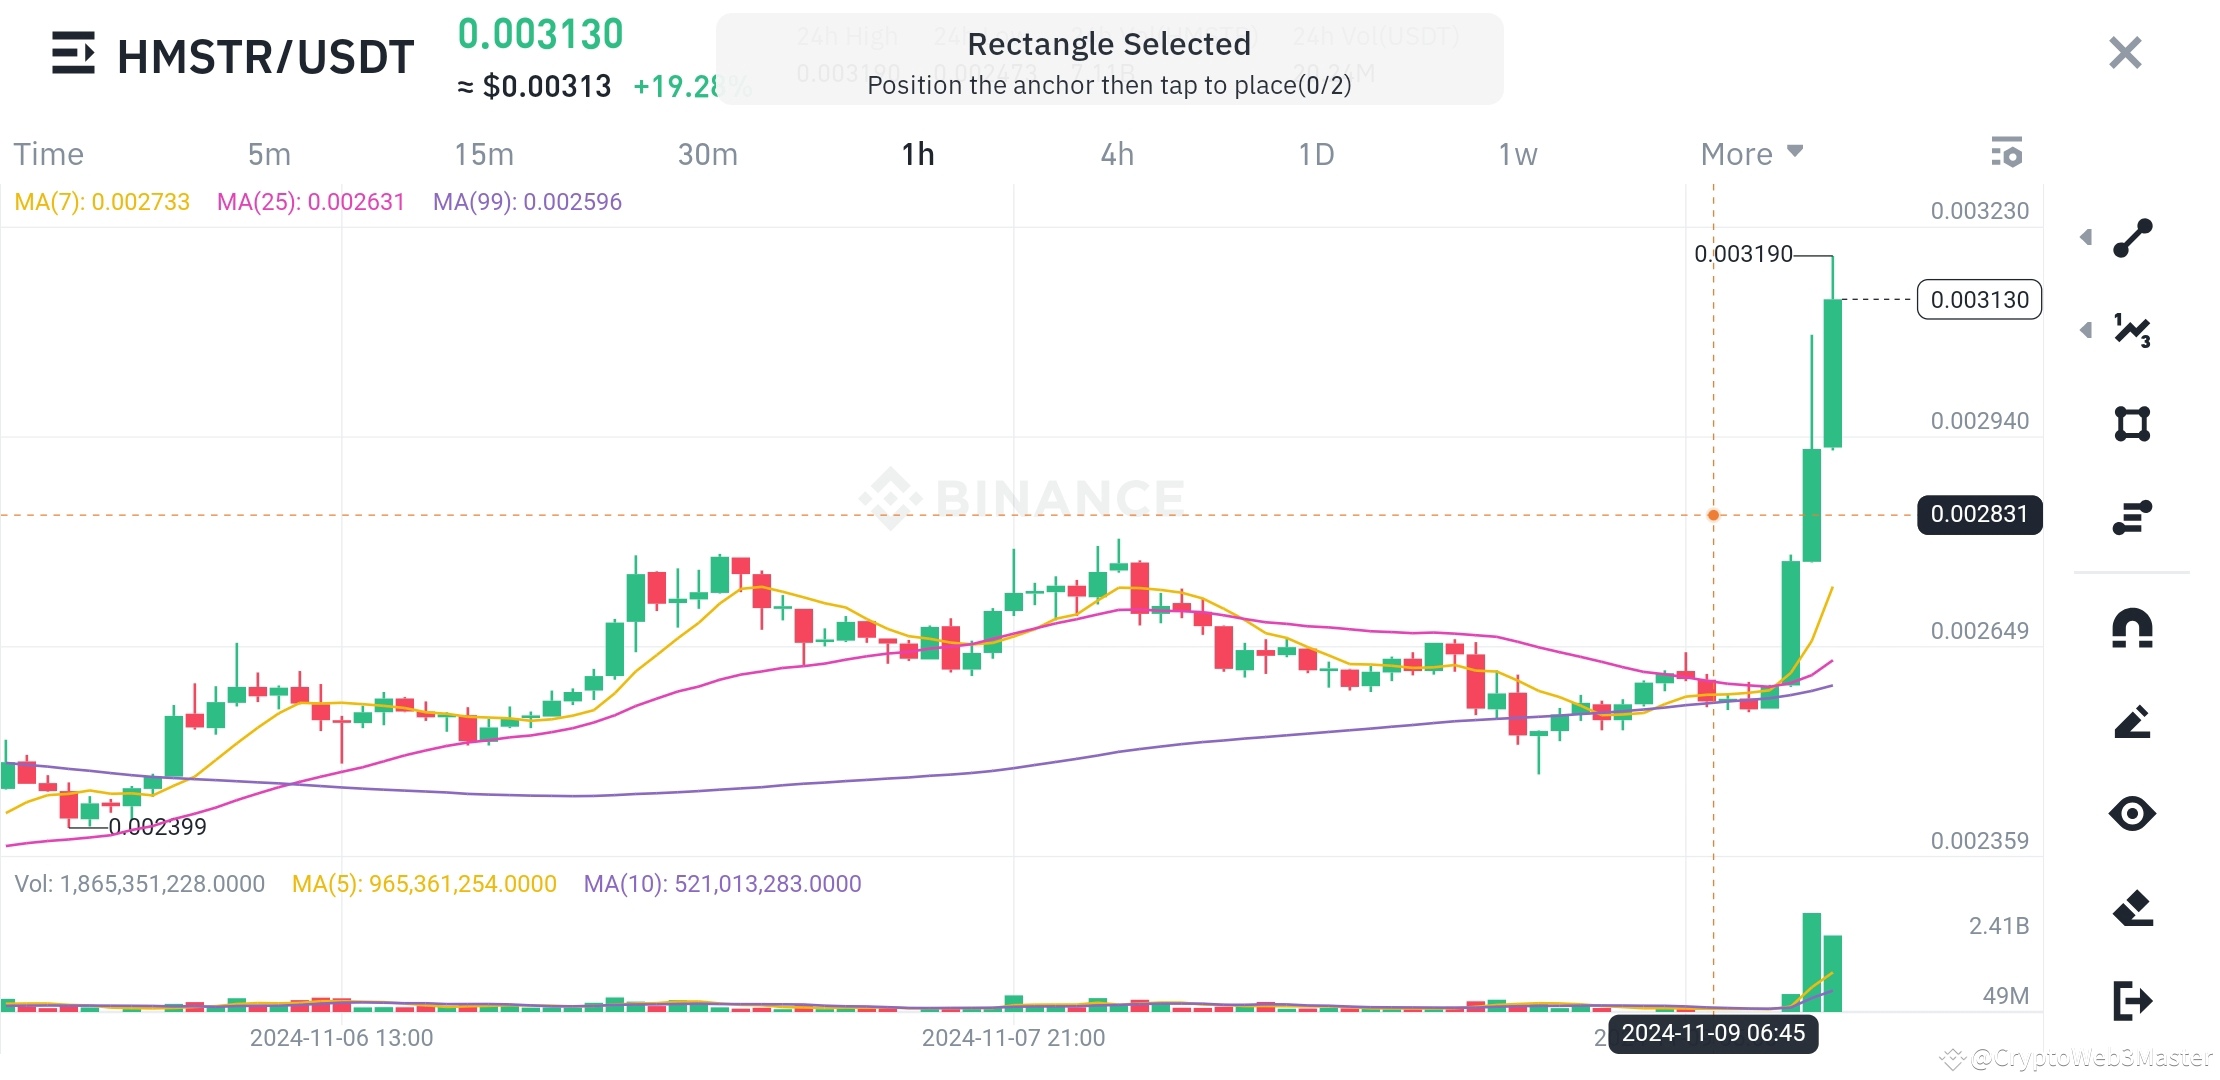
Task: Open the hamburger menu beside HMSTR/USDT
Action: click(73, 53)
